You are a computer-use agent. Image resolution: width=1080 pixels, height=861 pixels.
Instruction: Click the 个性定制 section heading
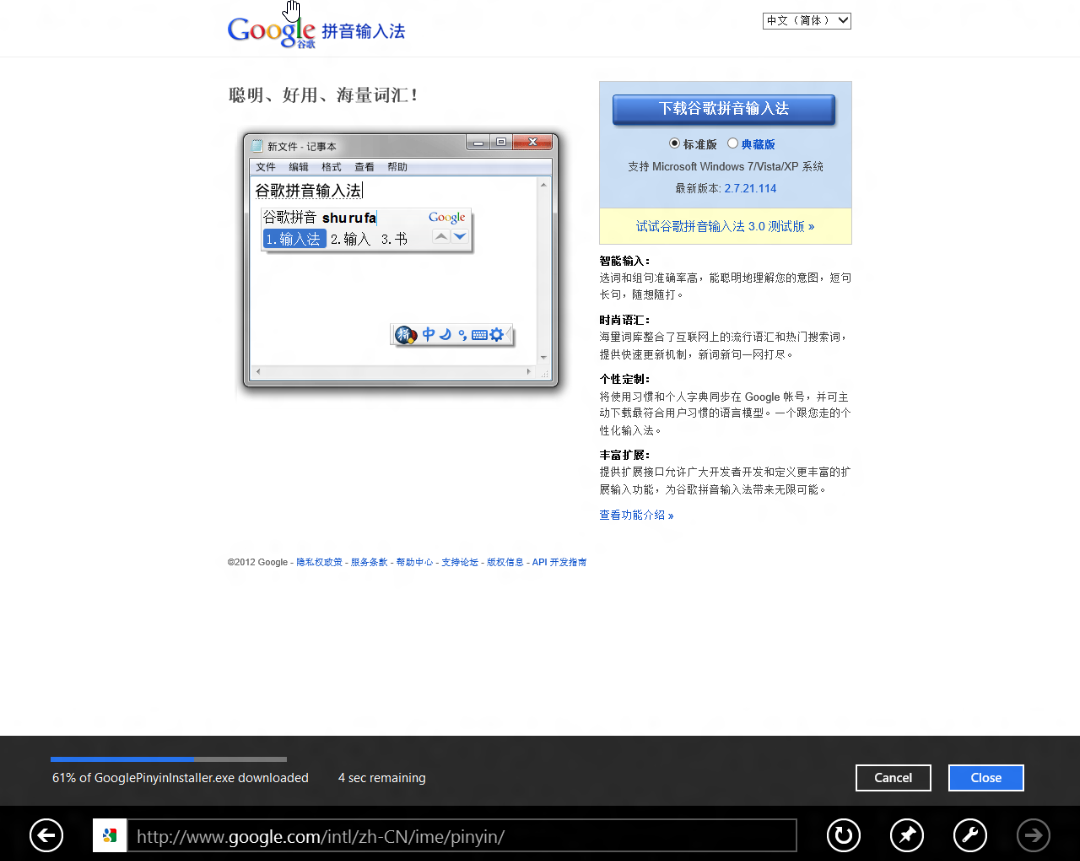click(624, 380)
